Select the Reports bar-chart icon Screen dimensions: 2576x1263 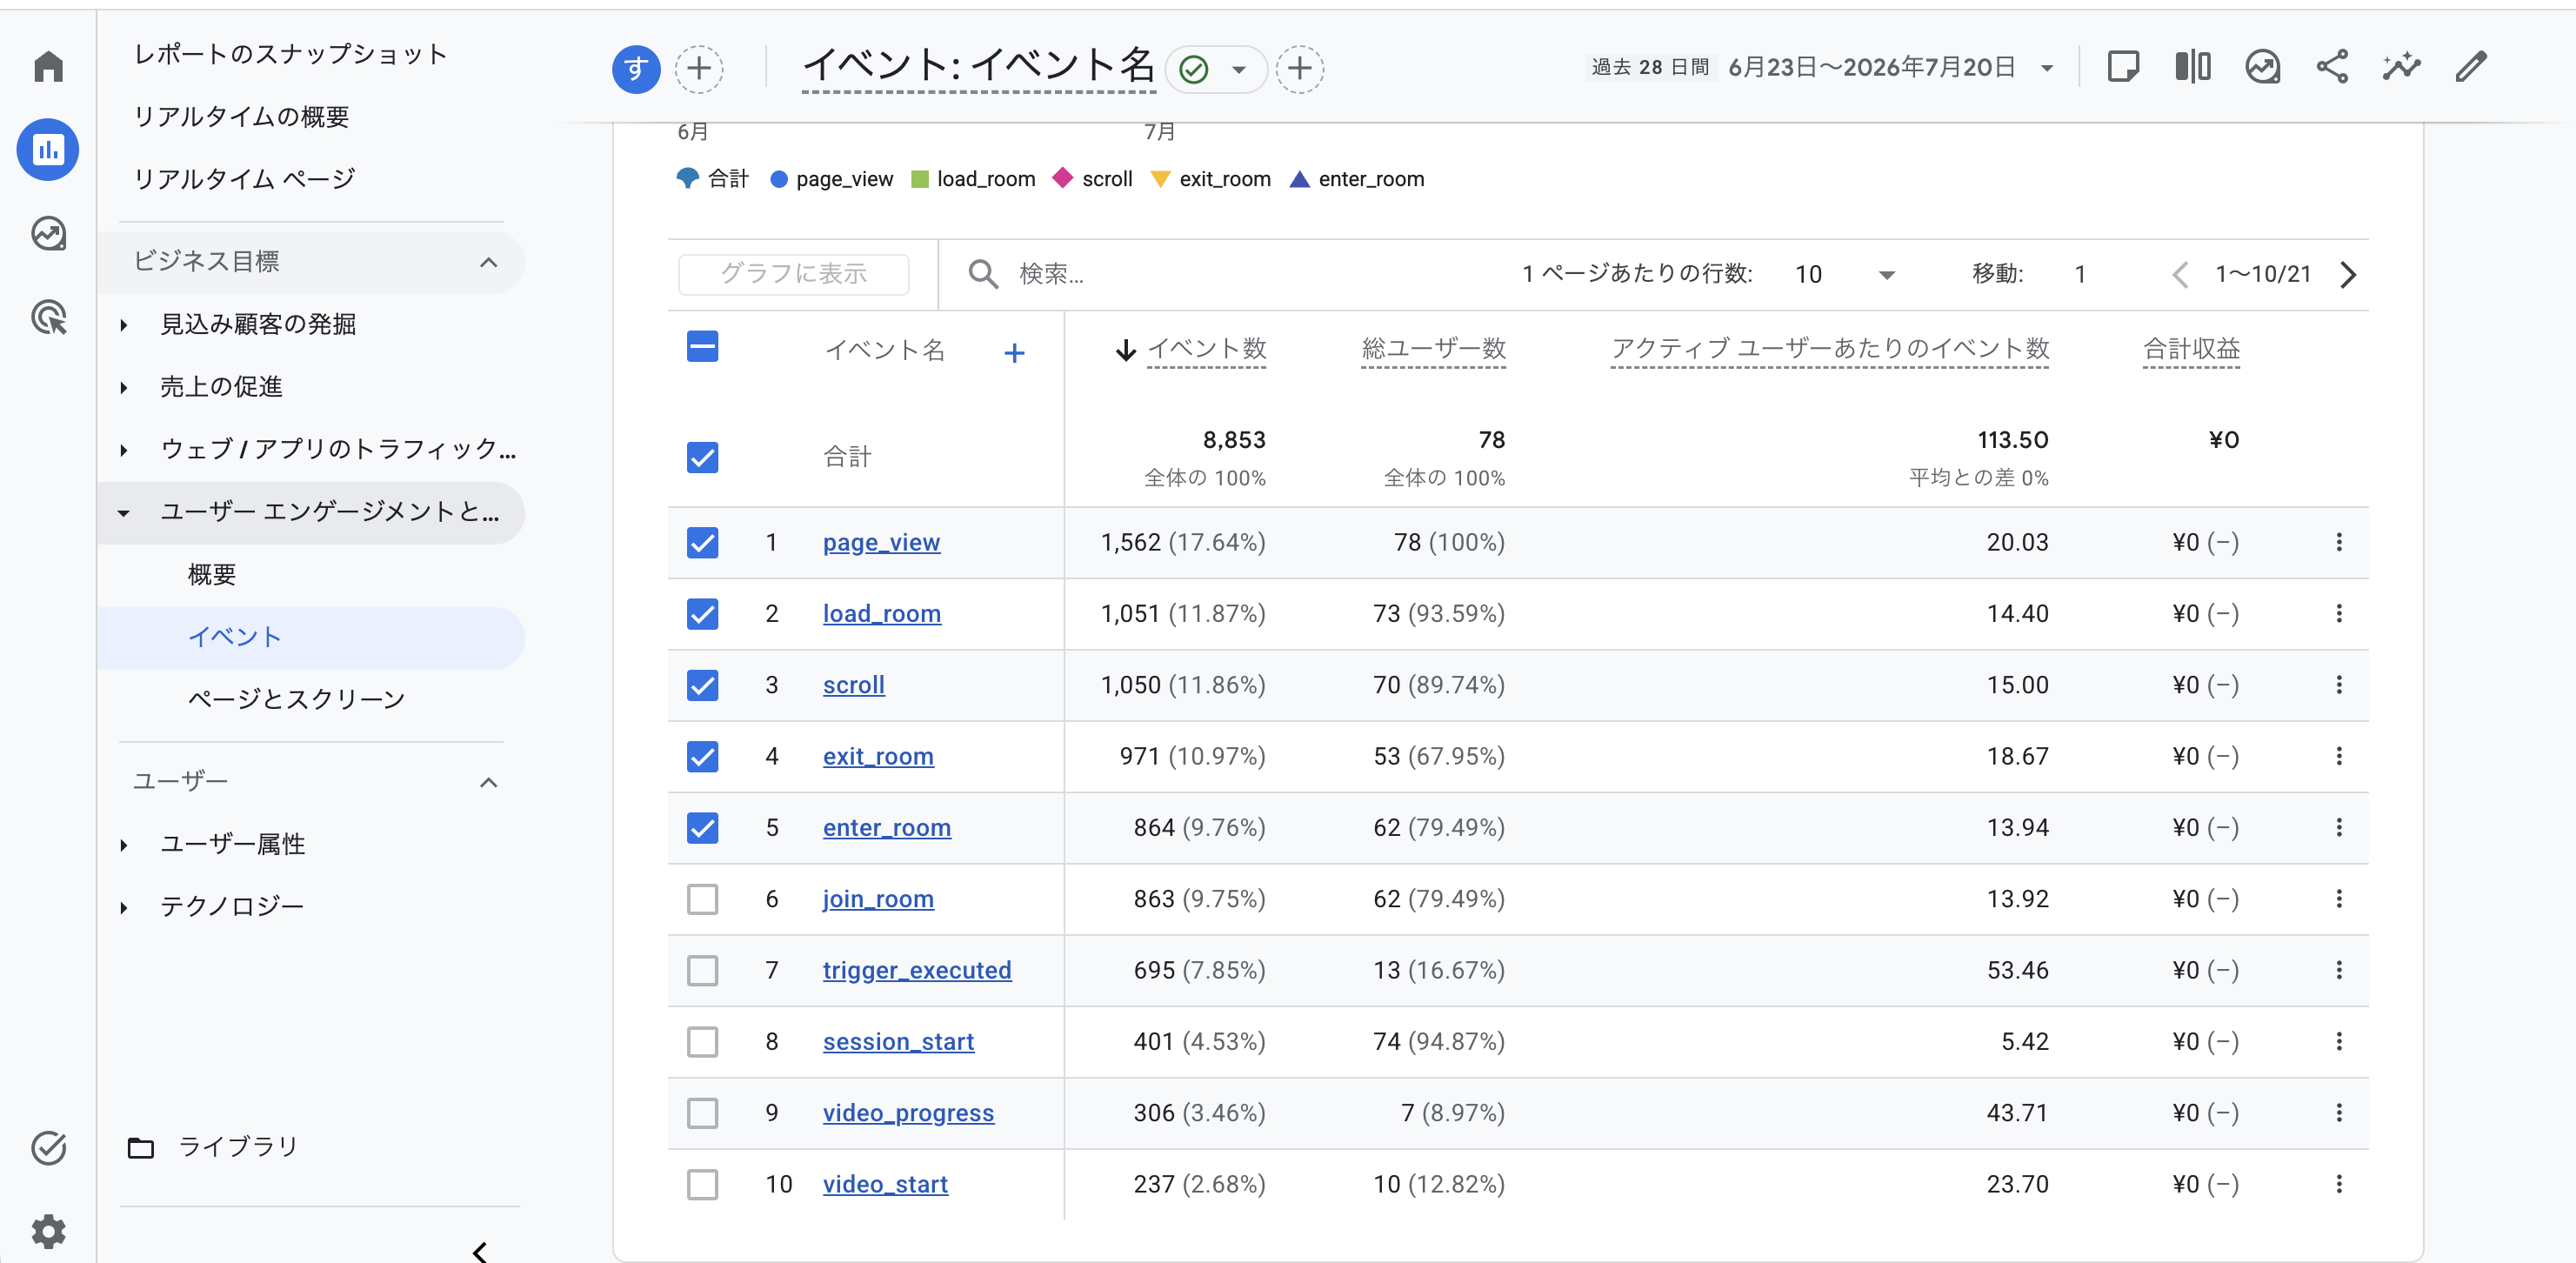48,150
